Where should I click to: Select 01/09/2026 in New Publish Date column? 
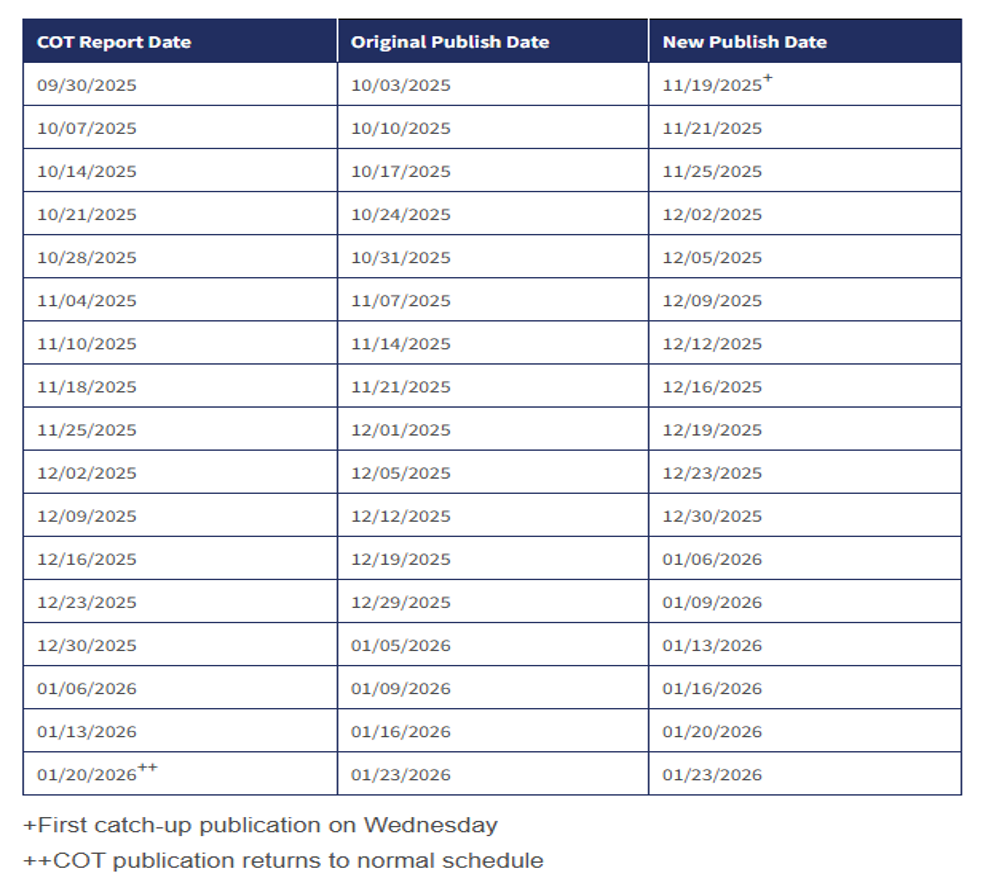[x=712, y=602]
